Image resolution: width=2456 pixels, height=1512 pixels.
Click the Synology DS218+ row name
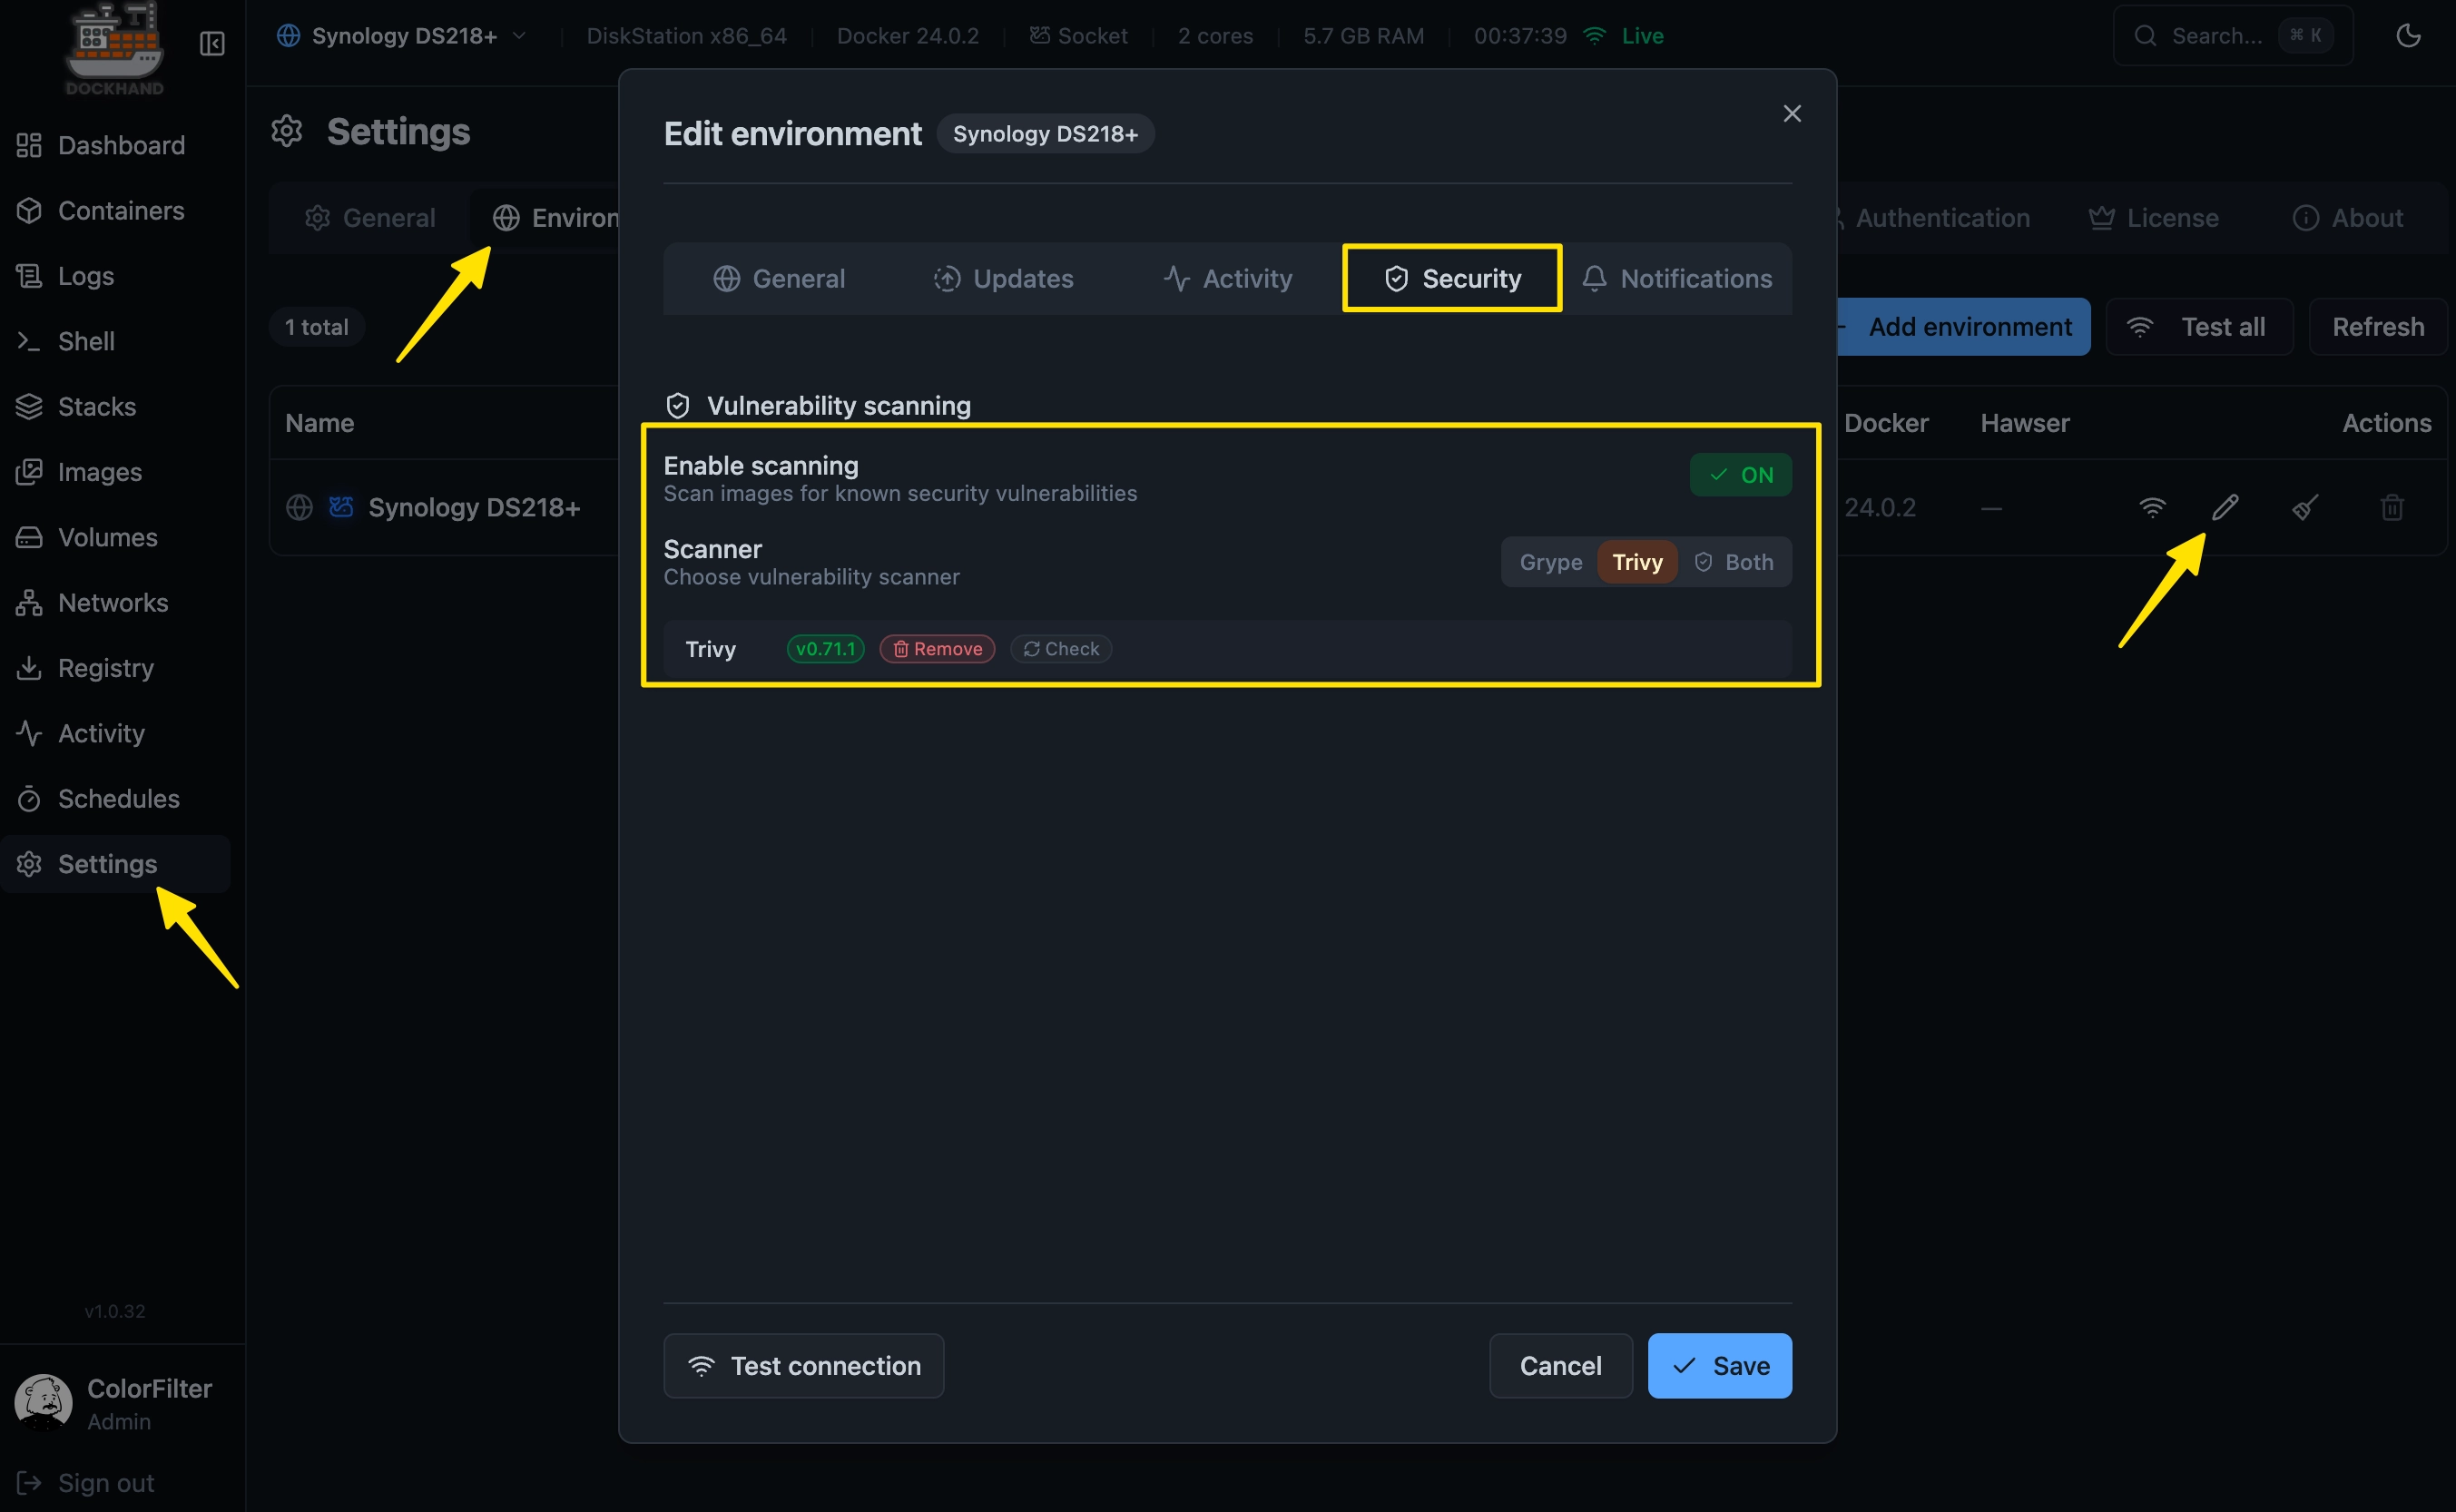474,508
